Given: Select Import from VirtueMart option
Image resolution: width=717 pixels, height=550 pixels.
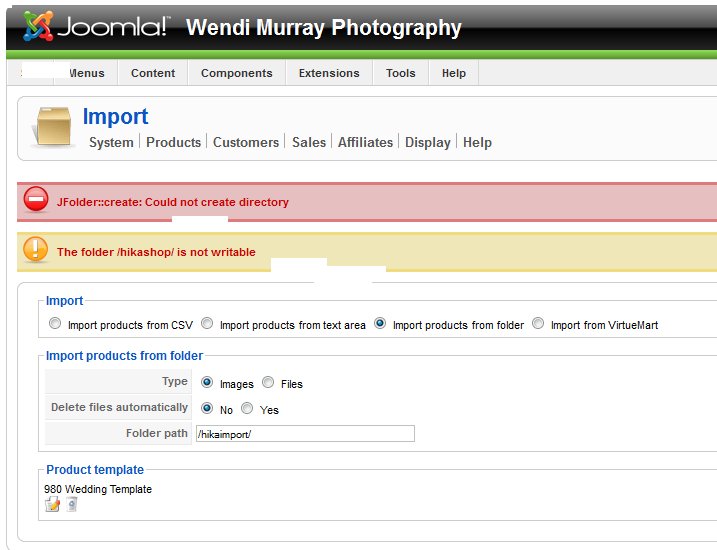Looking at the screenshot, I should click(538, 324).
